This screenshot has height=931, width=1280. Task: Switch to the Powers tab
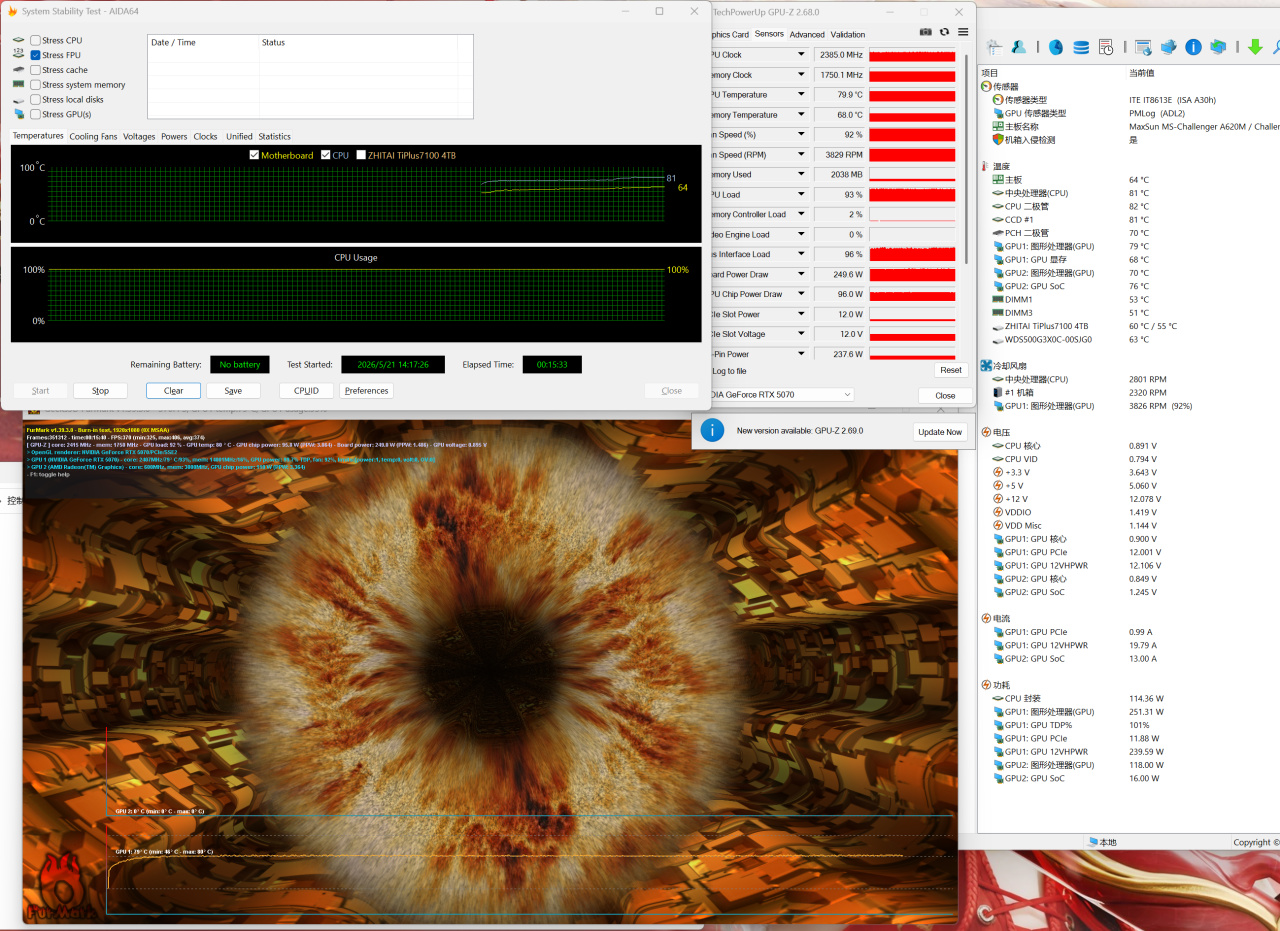(174, 136)
